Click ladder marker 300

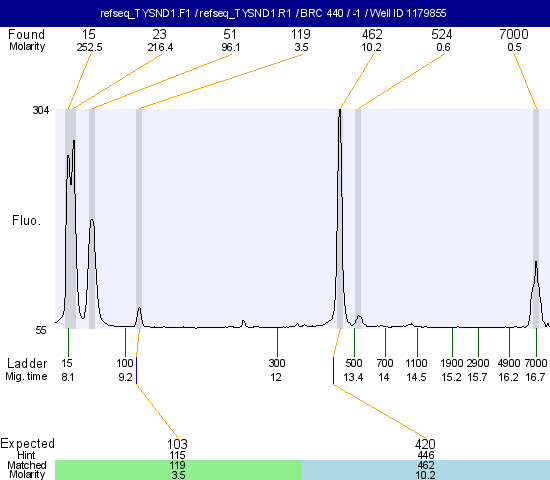[277, 363]
